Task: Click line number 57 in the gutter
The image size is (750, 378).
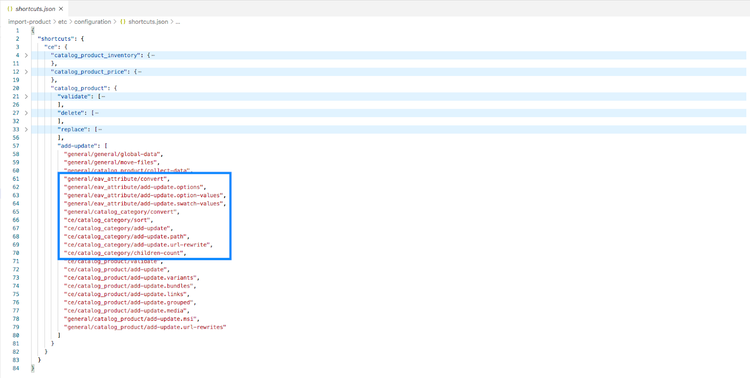Action: point(16,146)
